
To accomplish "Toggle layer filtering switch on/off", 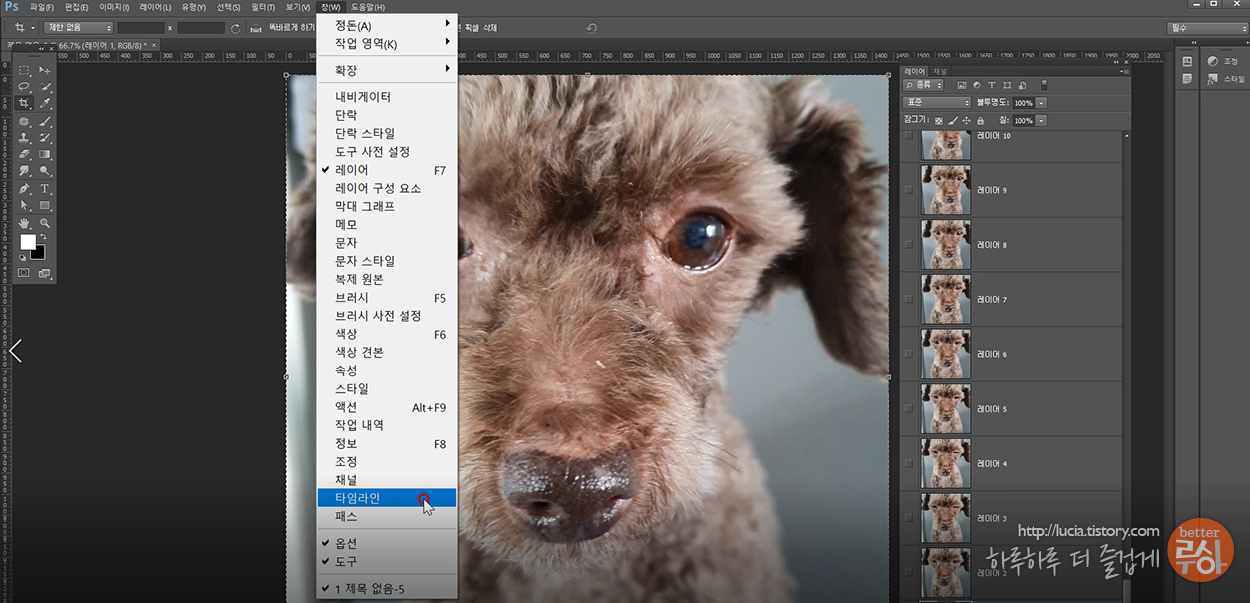I will [x=1044, y=85].
